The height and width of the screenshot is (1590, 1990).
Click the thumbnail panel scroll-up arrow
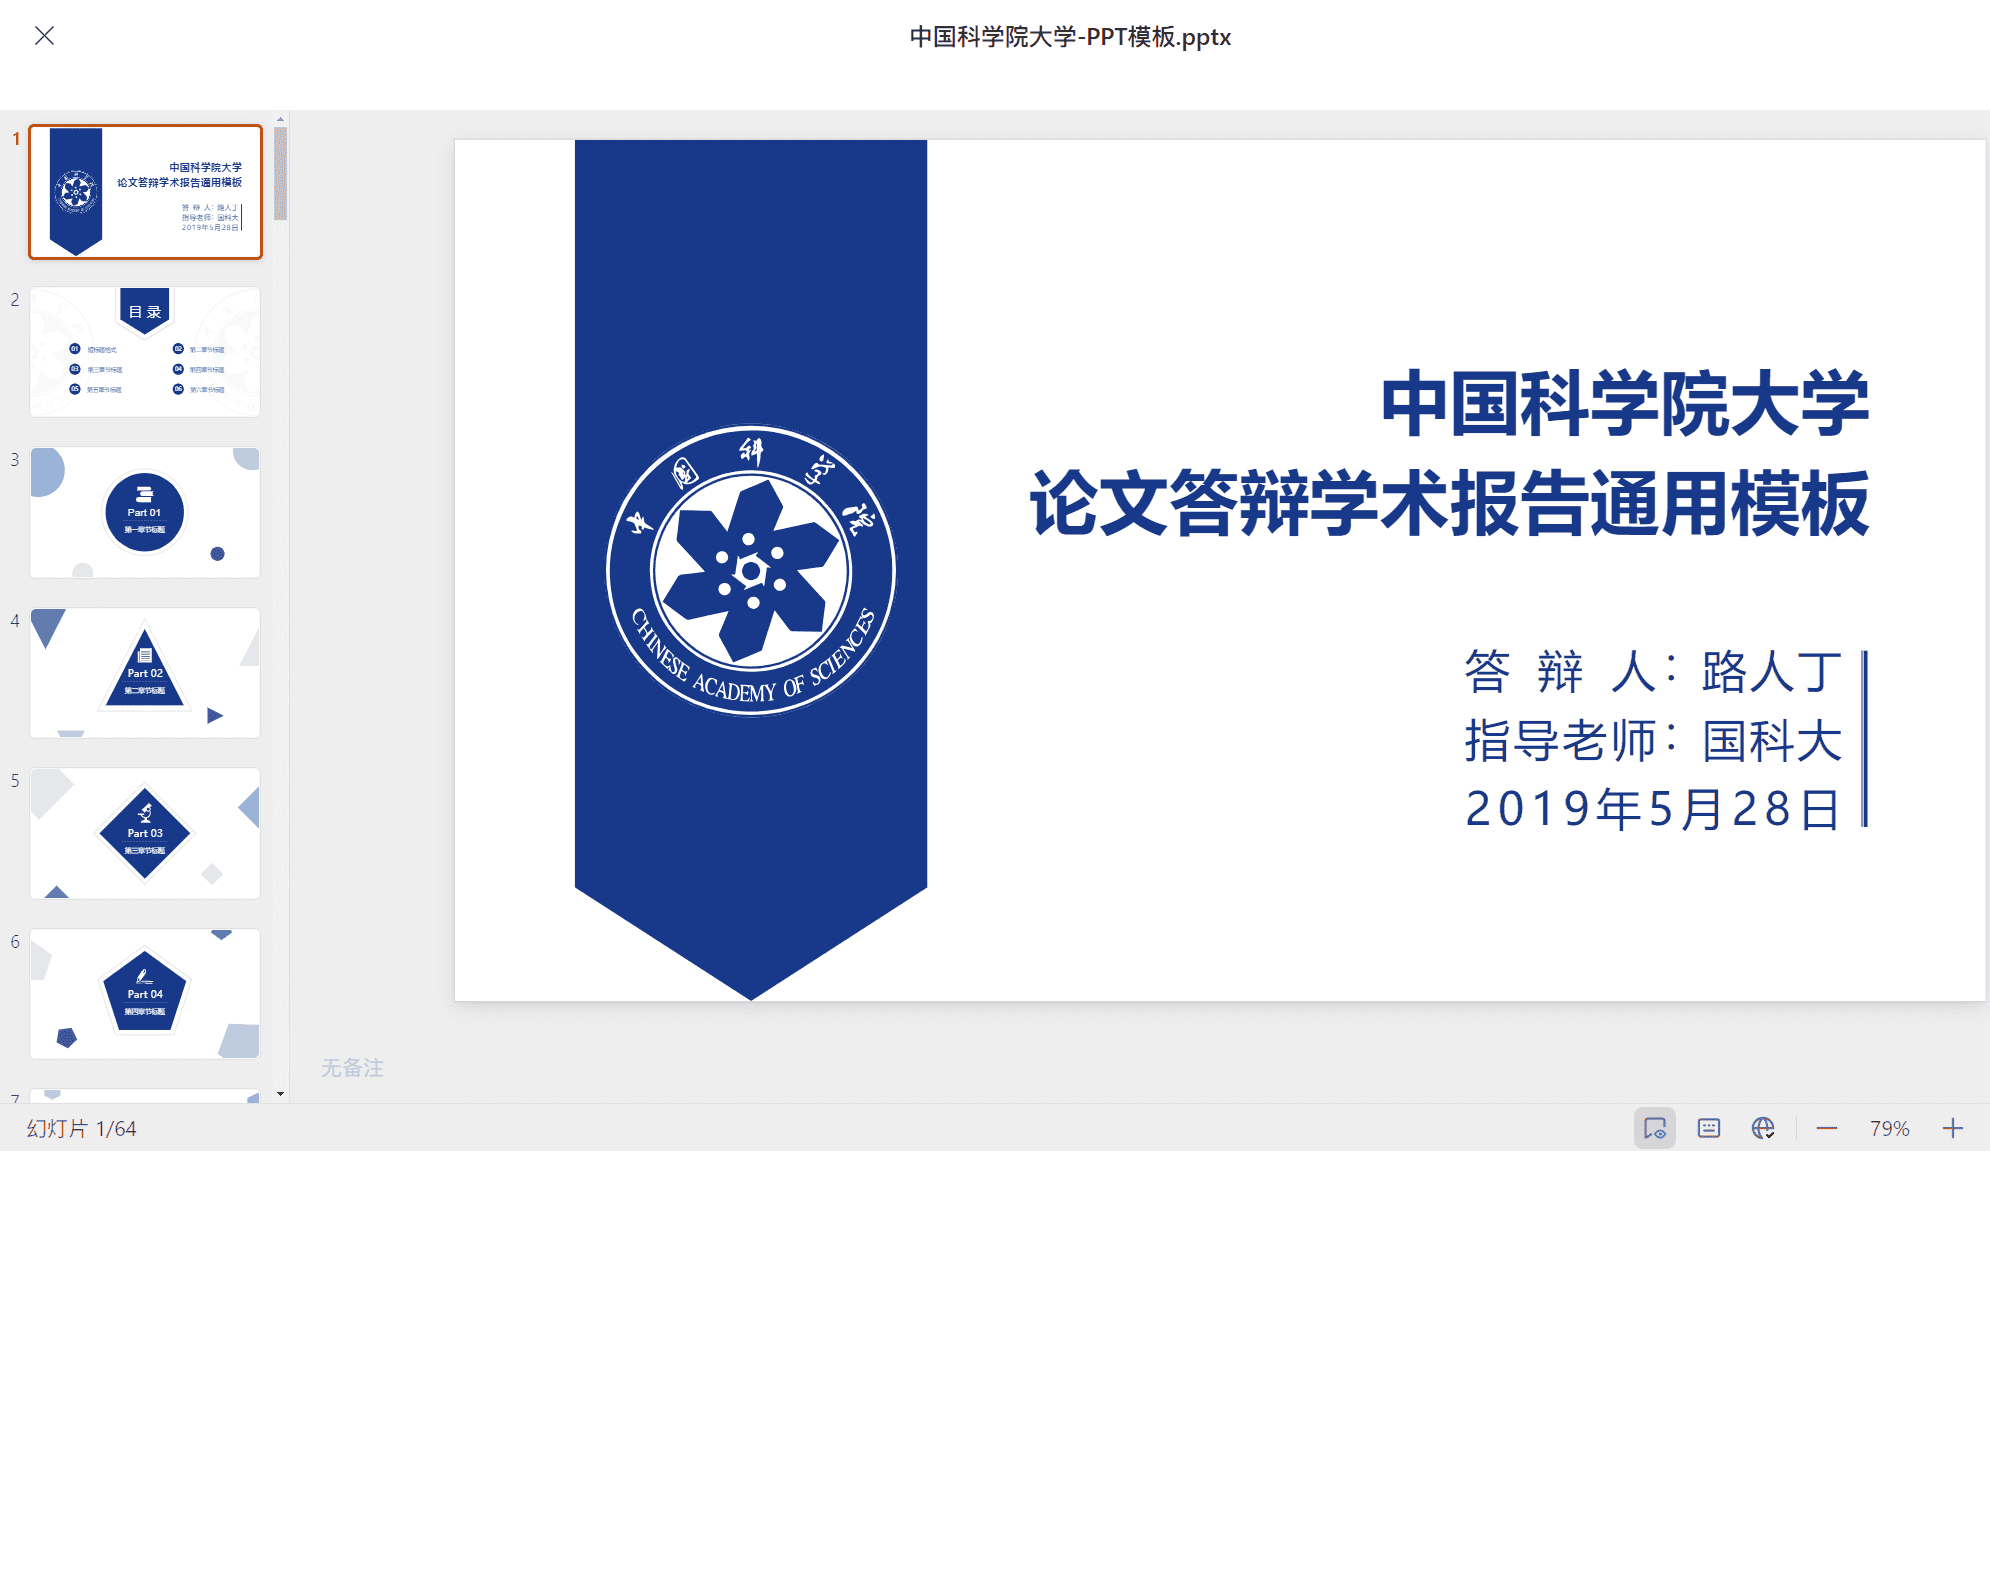click(x=280, y=119)
